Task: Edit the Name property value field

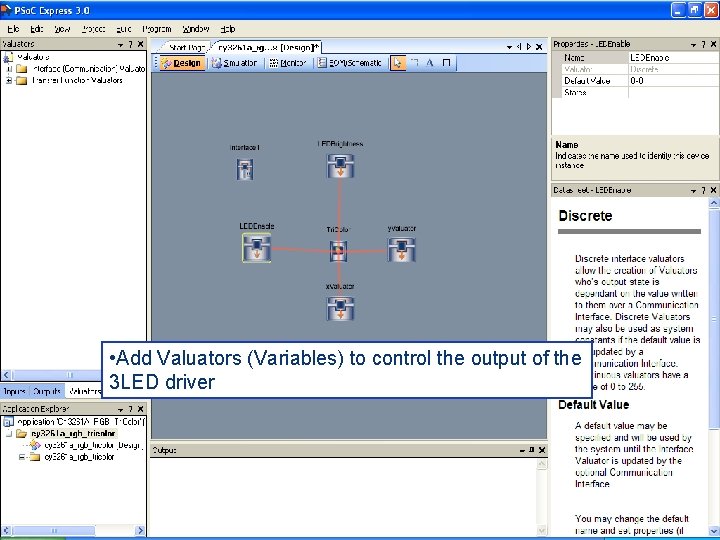Action: (673, 57)
